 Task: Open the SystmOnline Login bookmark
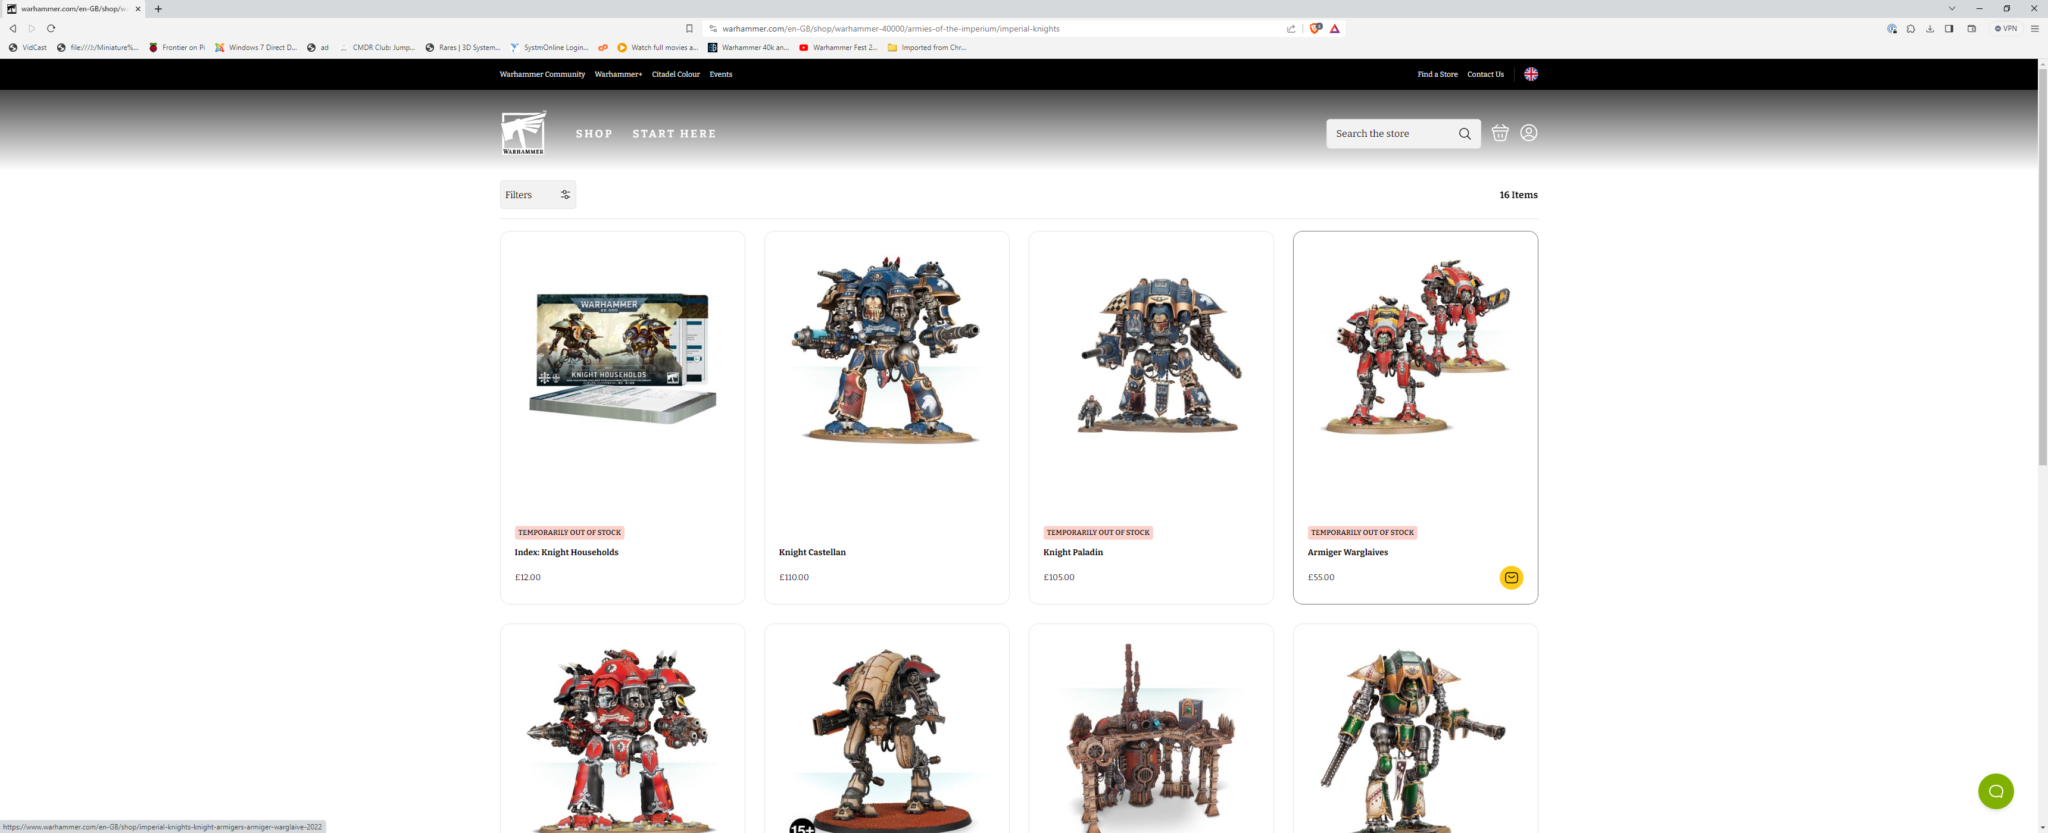pyautogui.click(x=549, y=47)
